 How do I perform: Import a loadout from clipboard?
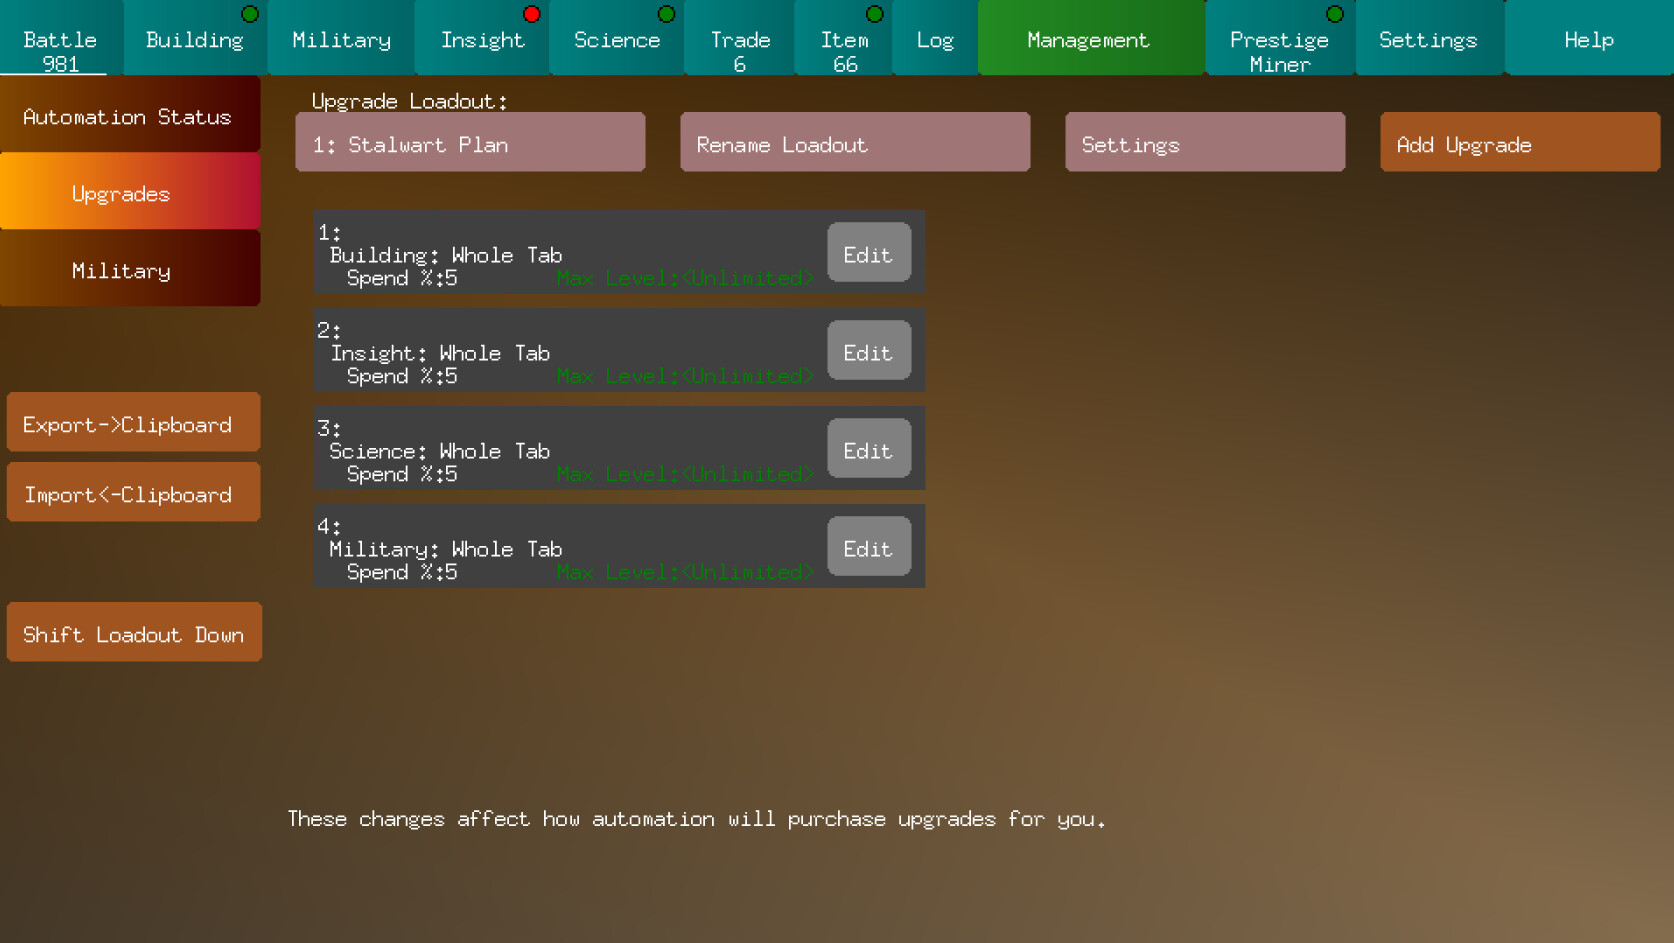[133, 492]
